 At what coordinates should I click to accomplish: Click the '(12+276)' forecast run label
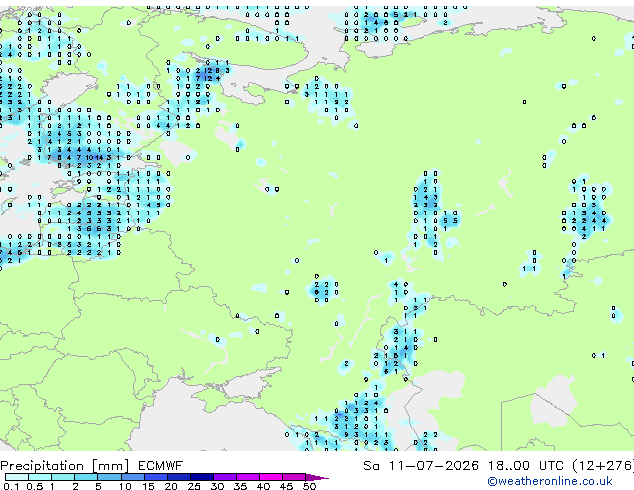click(603, 466)
